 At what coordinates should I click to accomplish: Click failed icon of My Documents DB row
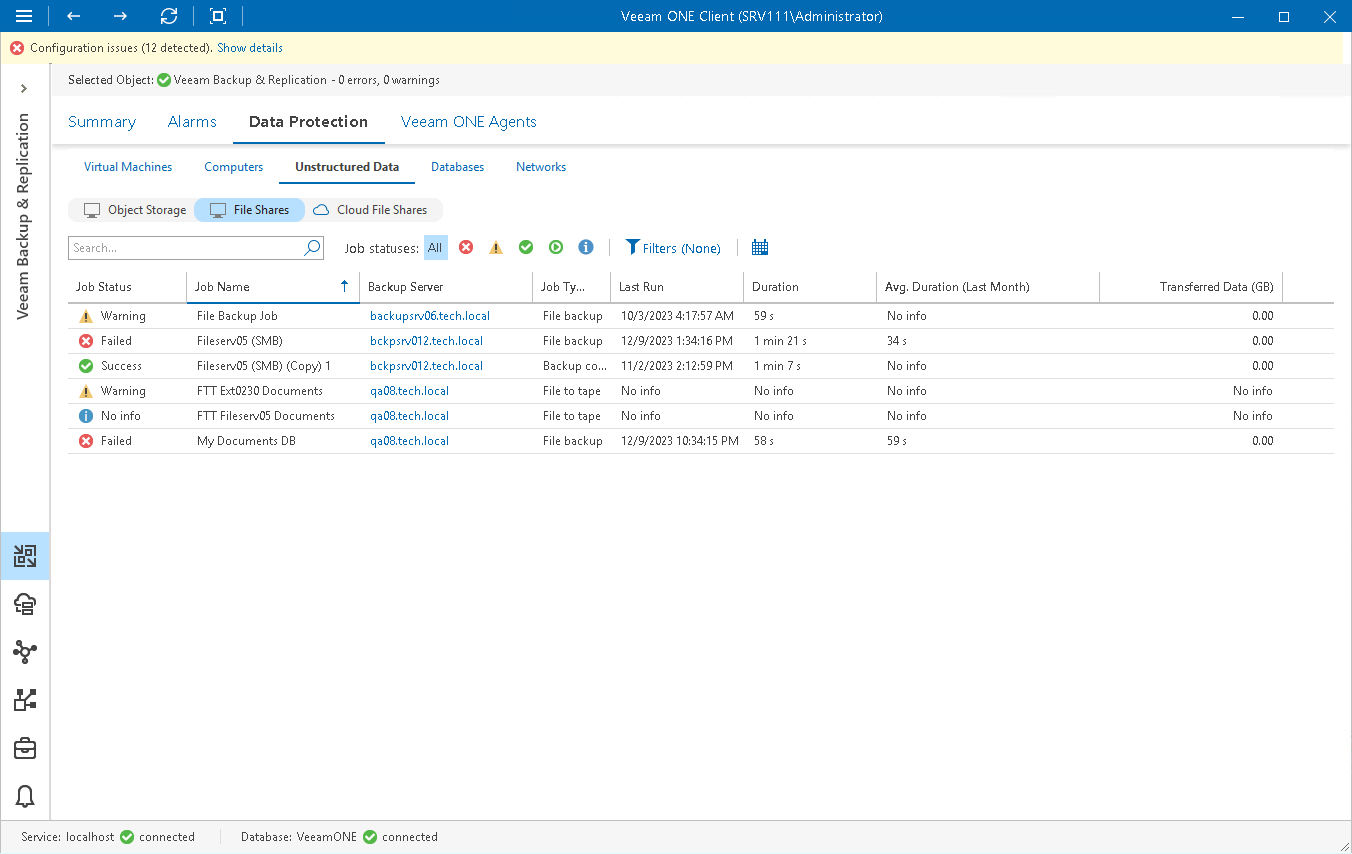coord(86,441)
